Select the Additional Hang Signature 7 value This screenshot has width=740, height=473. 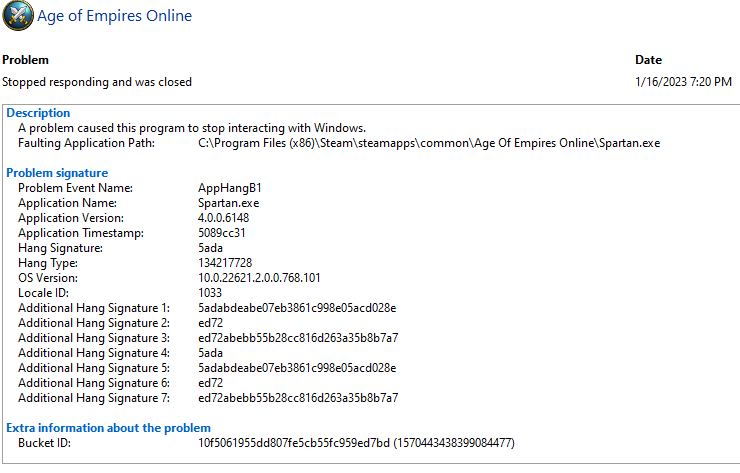[x=298, y=398]
